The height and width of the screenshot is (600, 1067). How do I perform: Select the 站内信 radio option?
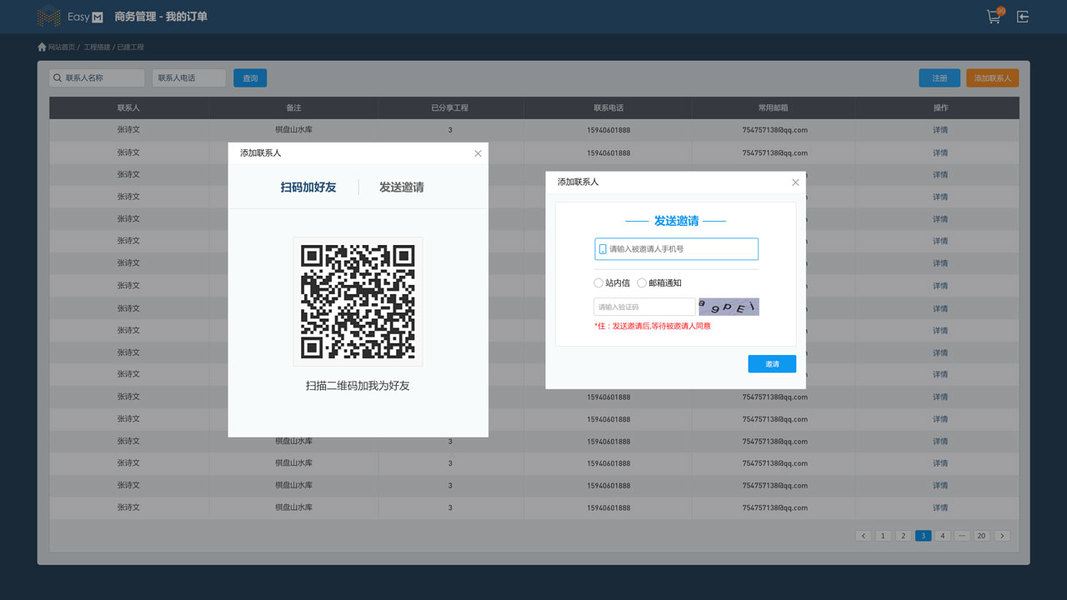pos(598,283)
